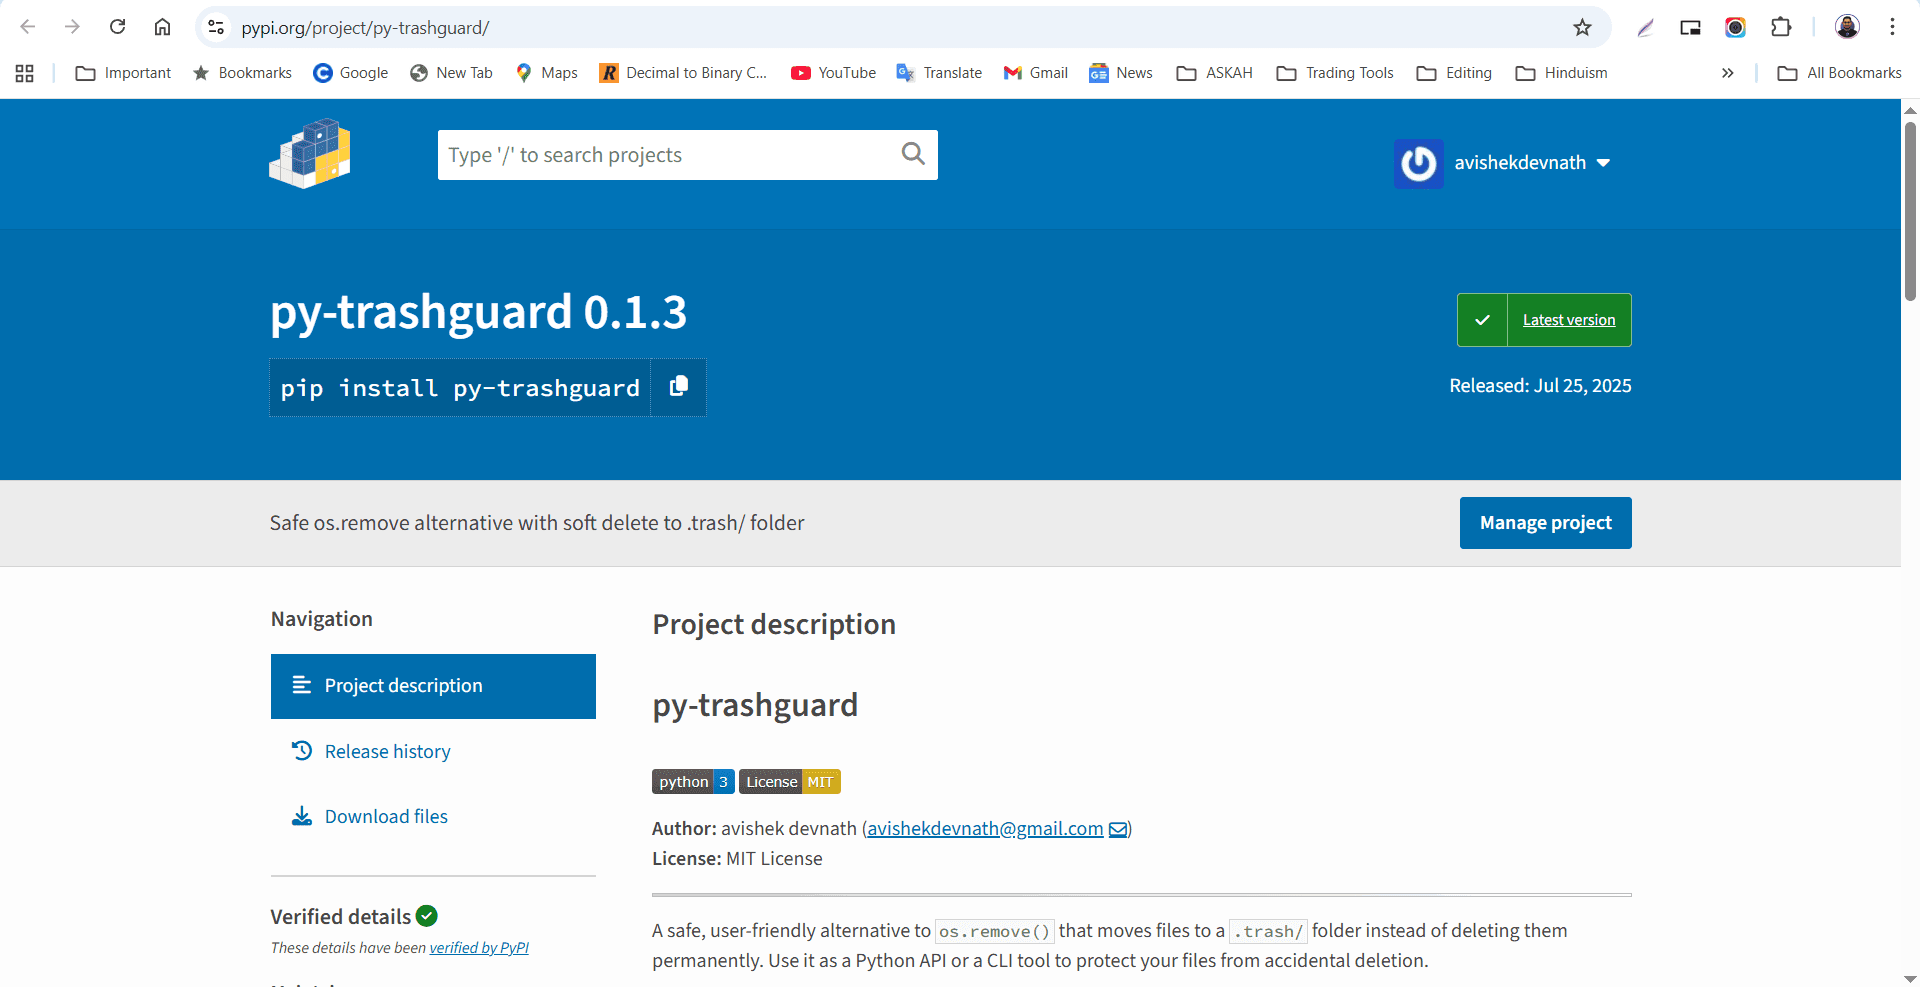This screenshot has width=1920, height=987.
Task: Open Google Translate bookmark
Action: point(938,72)
